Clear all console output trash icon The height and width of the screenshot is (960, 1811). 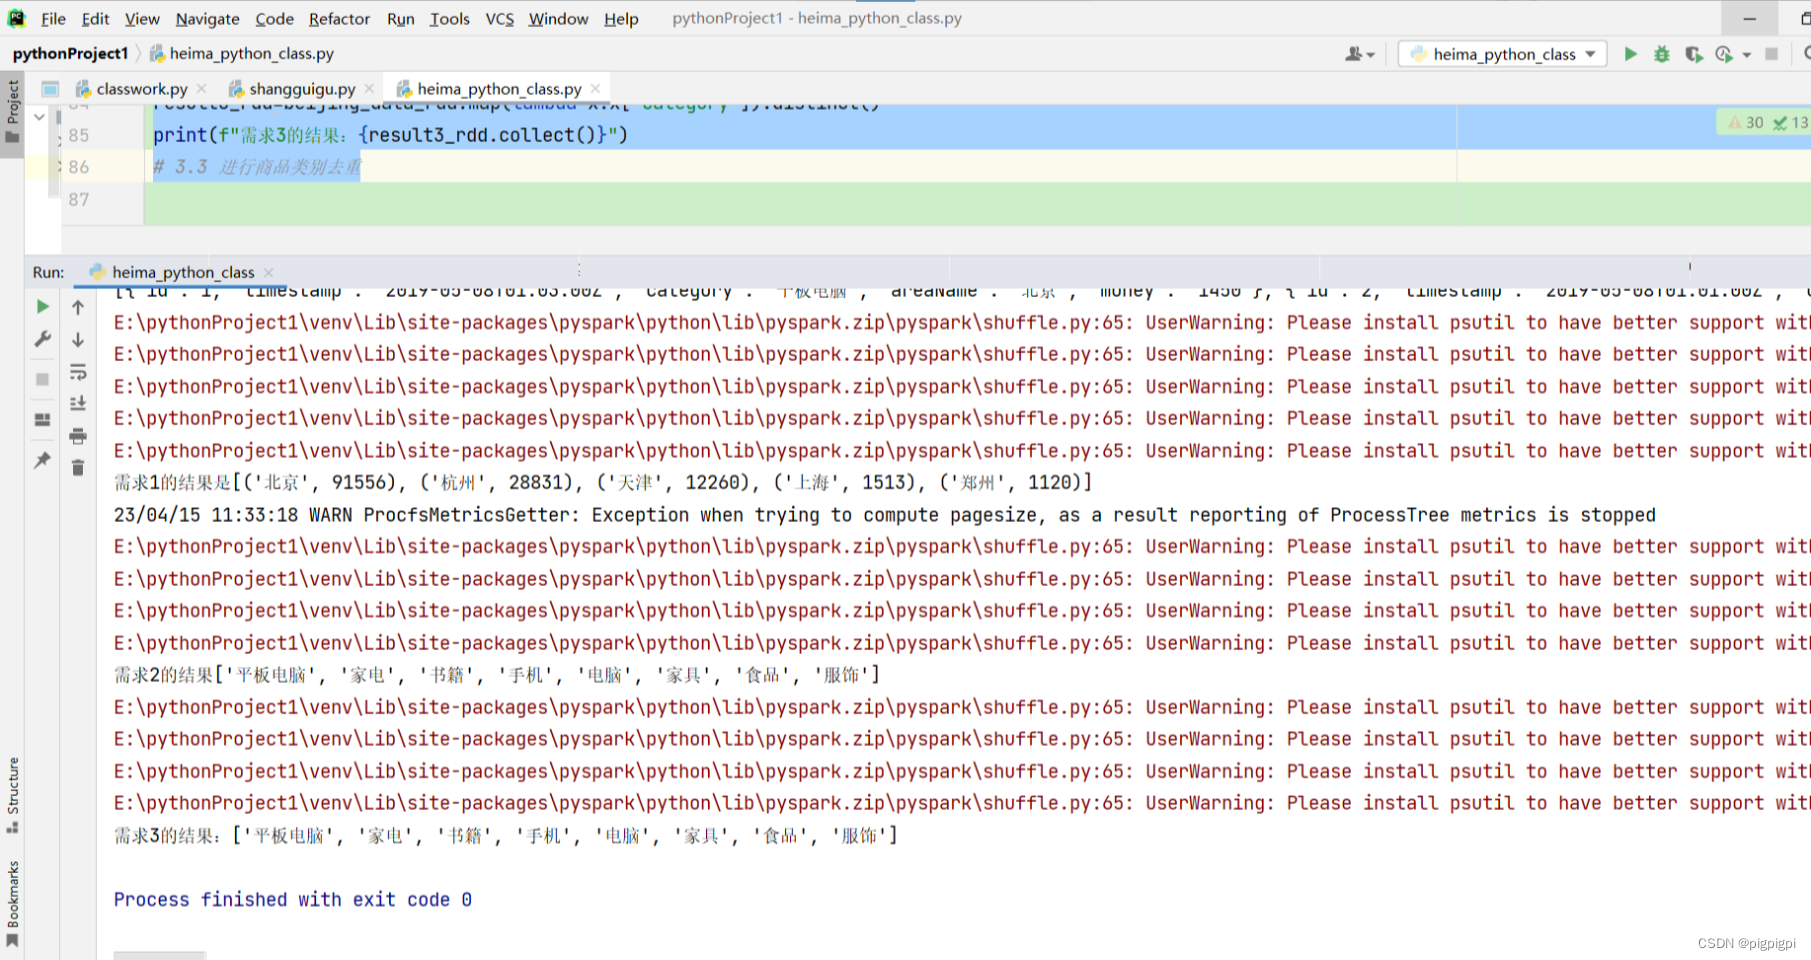(78, 467)
